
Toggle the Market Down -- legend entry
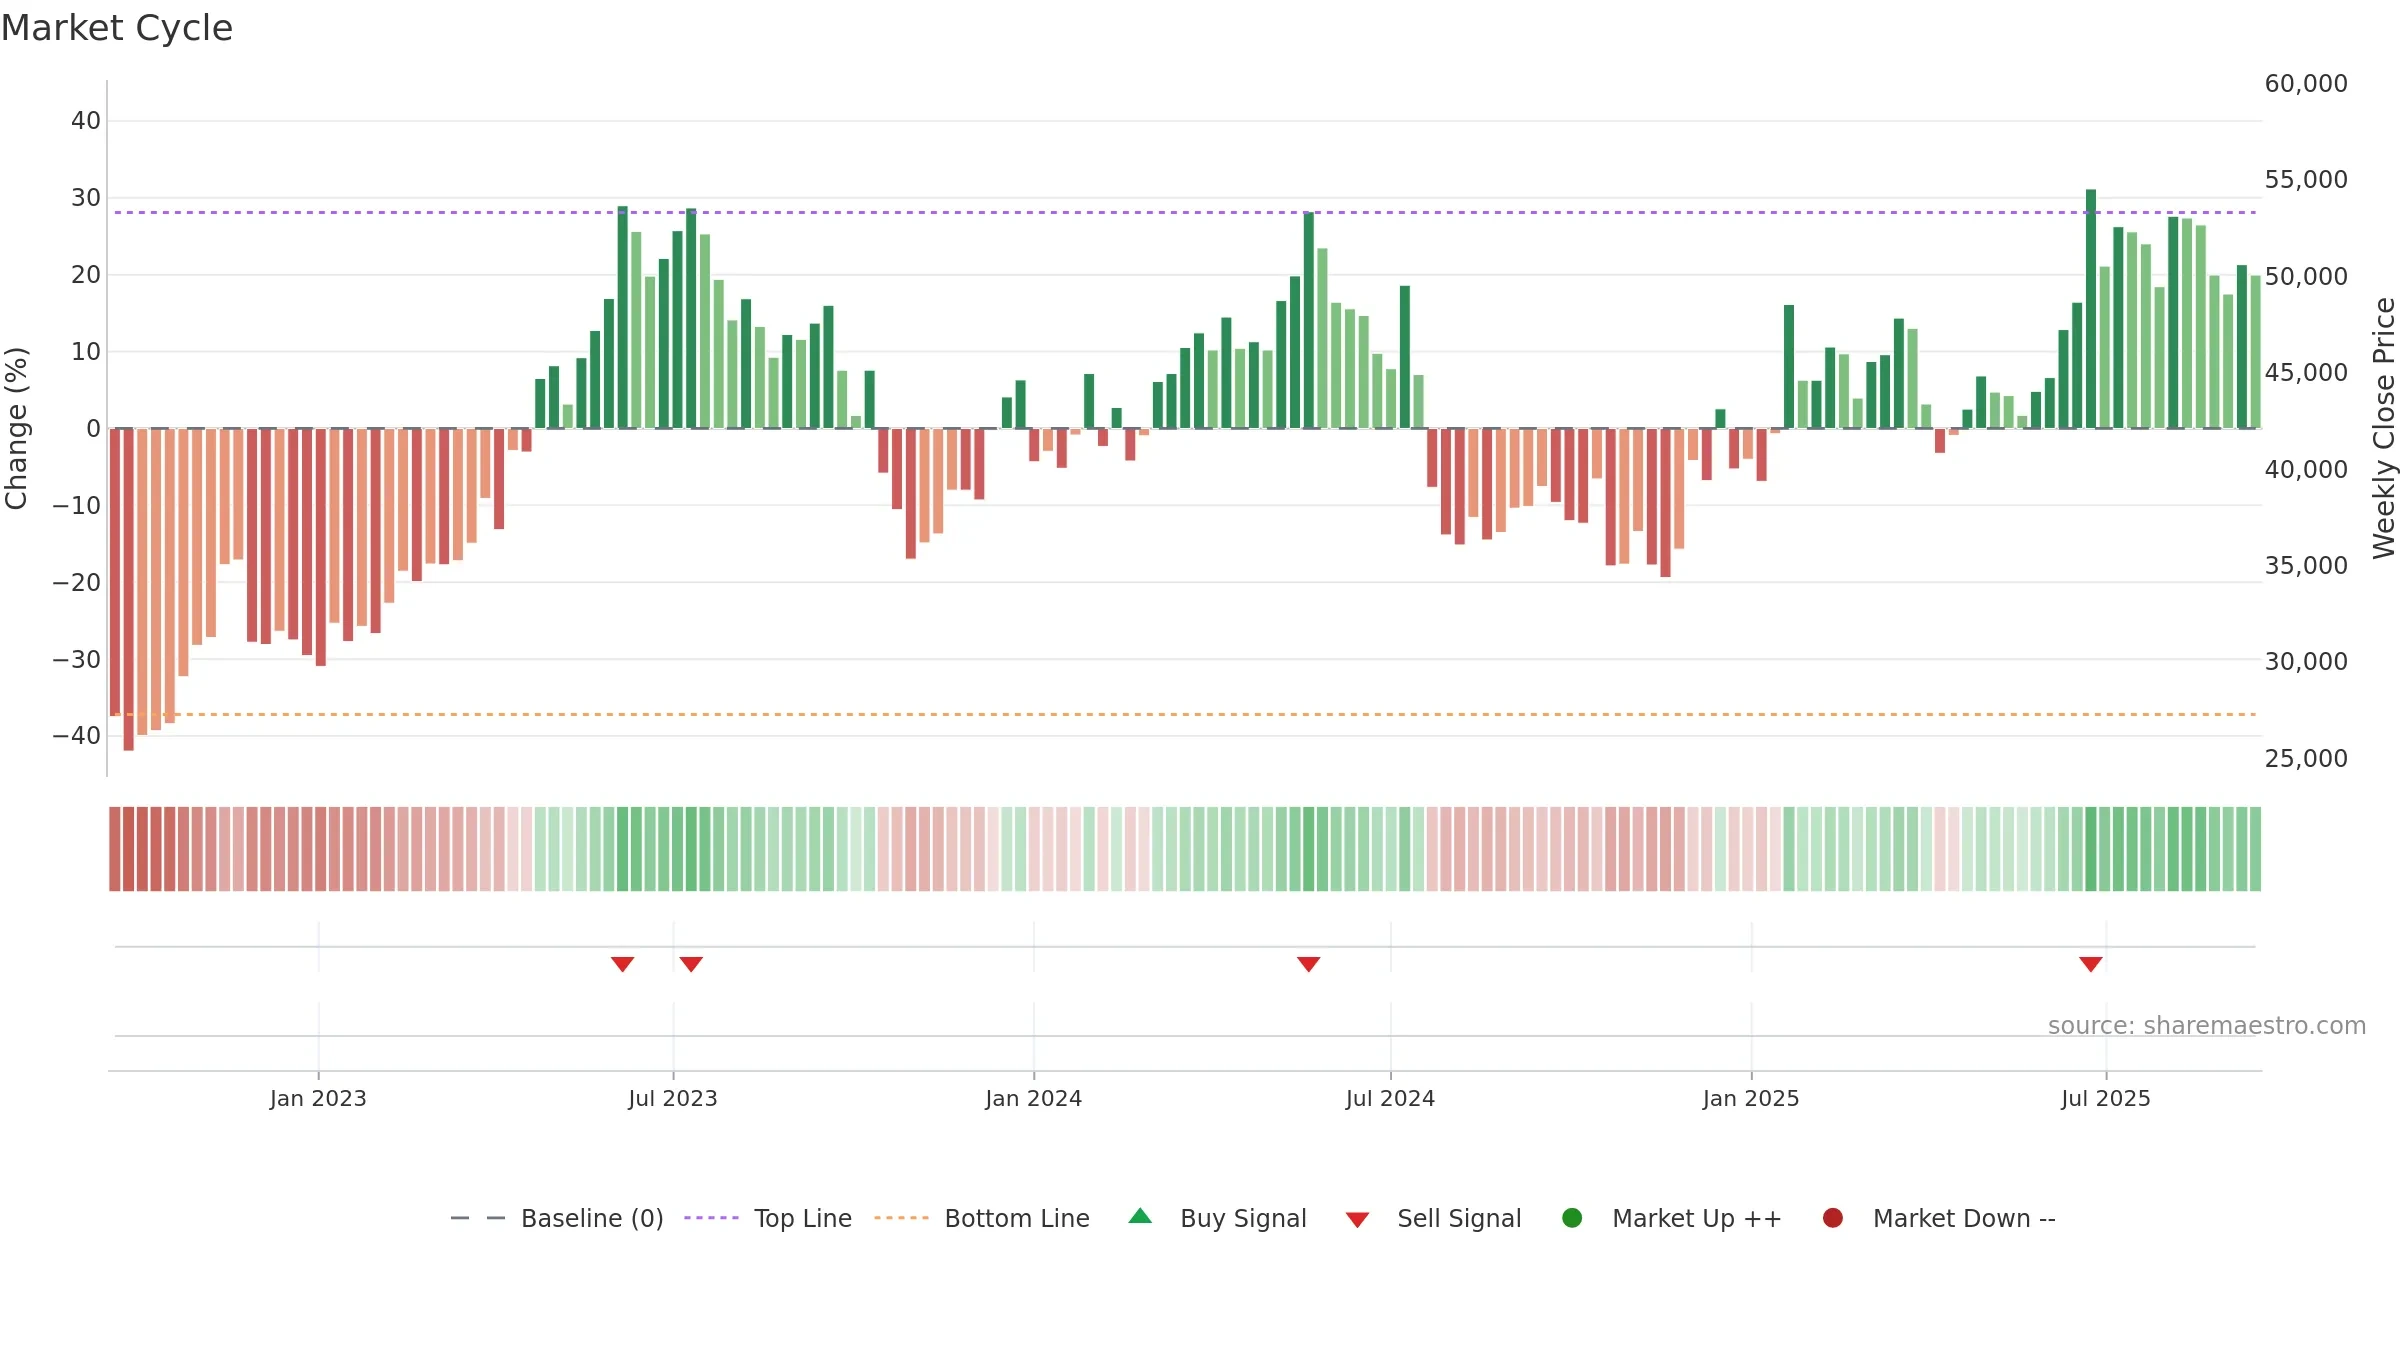click(1939, 1218)
